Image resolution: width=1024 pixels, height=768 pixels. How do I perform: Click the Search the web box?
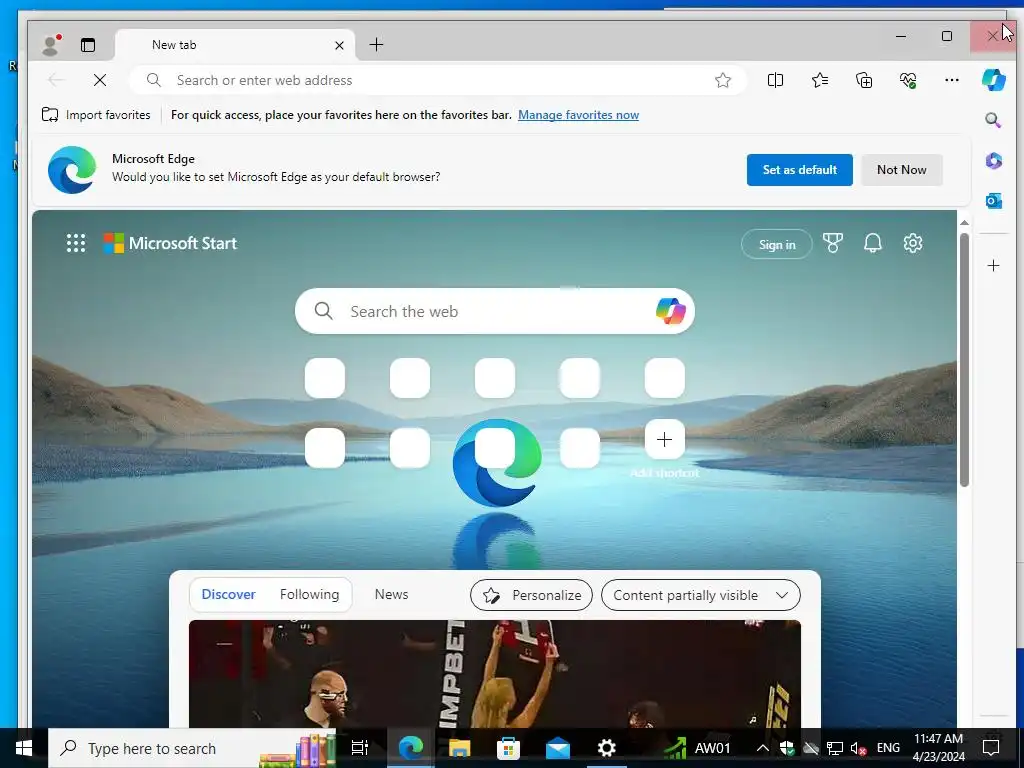tap(494, 312)
